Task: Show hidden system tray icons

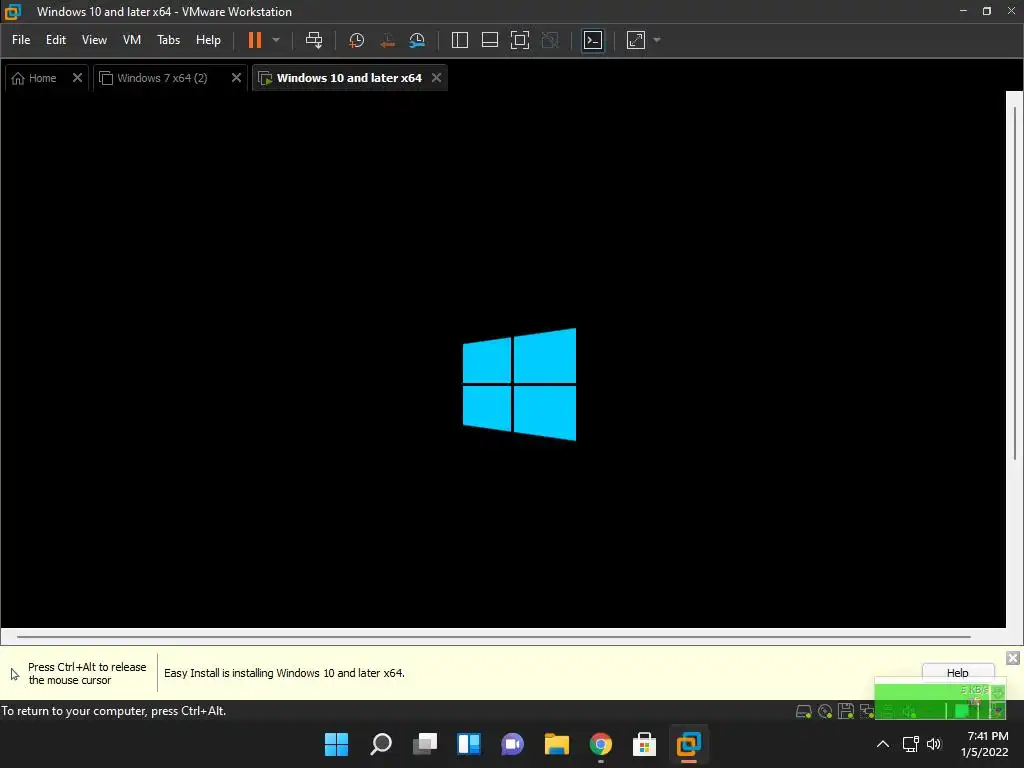Action: coord(882,744)
